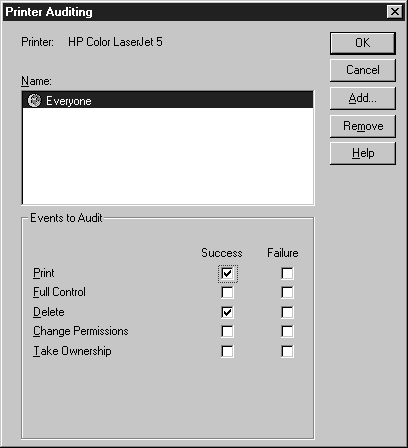This screenshot has height=448, width=408.
Task: Click the Cancel button
Action: 363,70
